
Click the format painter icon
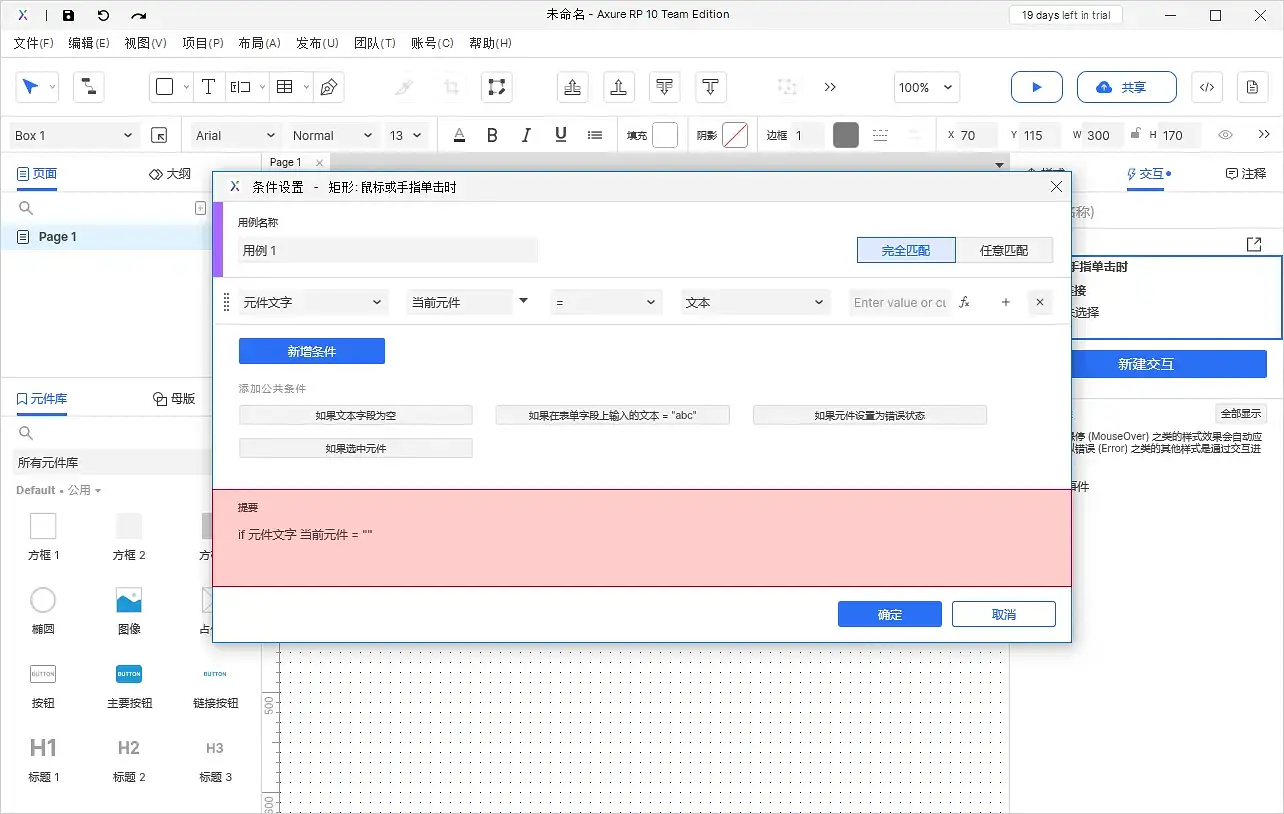click(403, 87)
